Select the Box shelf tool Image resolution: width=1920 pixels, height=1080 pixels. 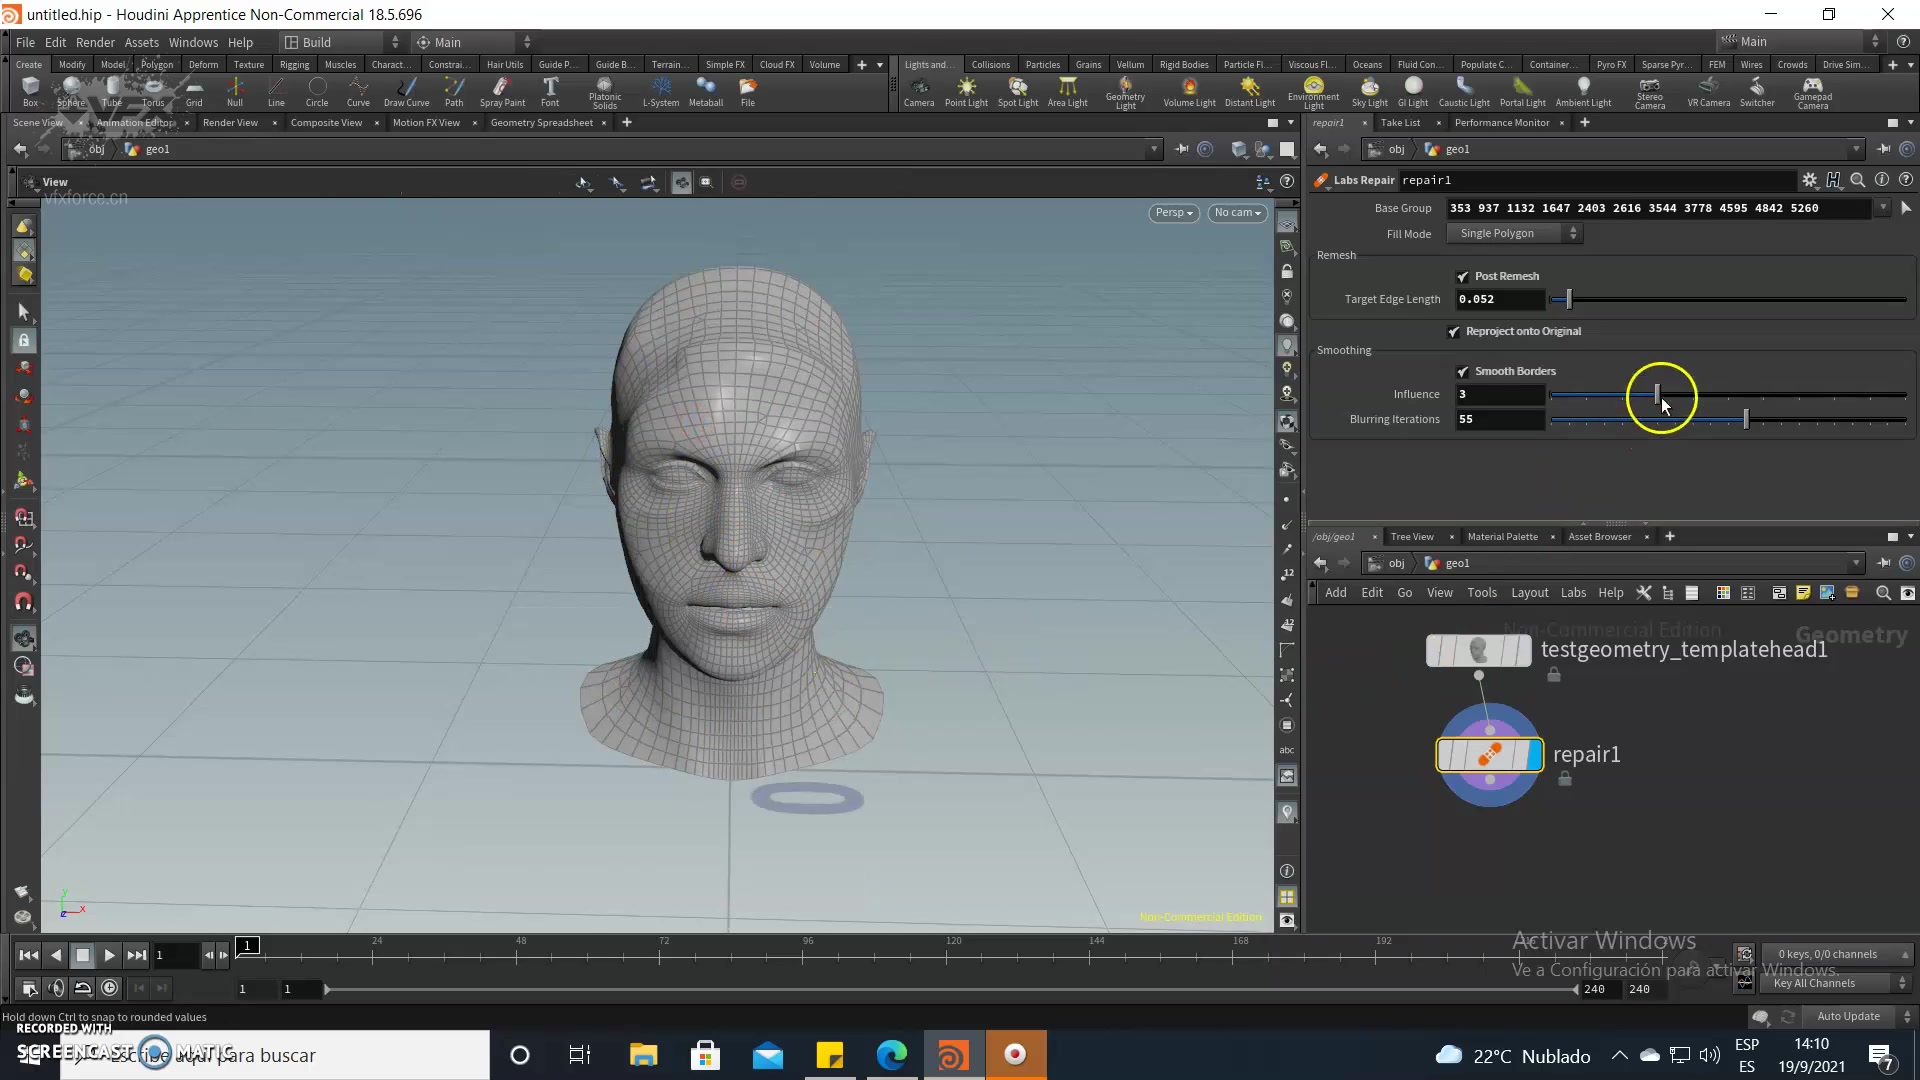click(30, 90)
